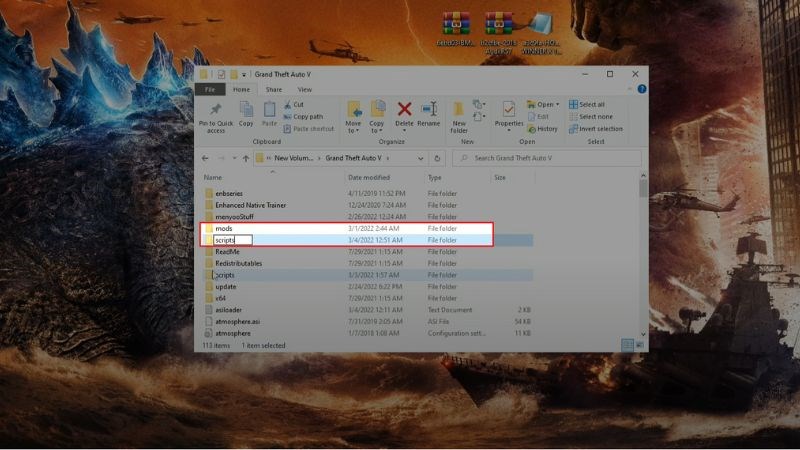Viewport: 800px width, 450px height.
Task: Click Select none in the ribbon
Action: coord(591,116)
